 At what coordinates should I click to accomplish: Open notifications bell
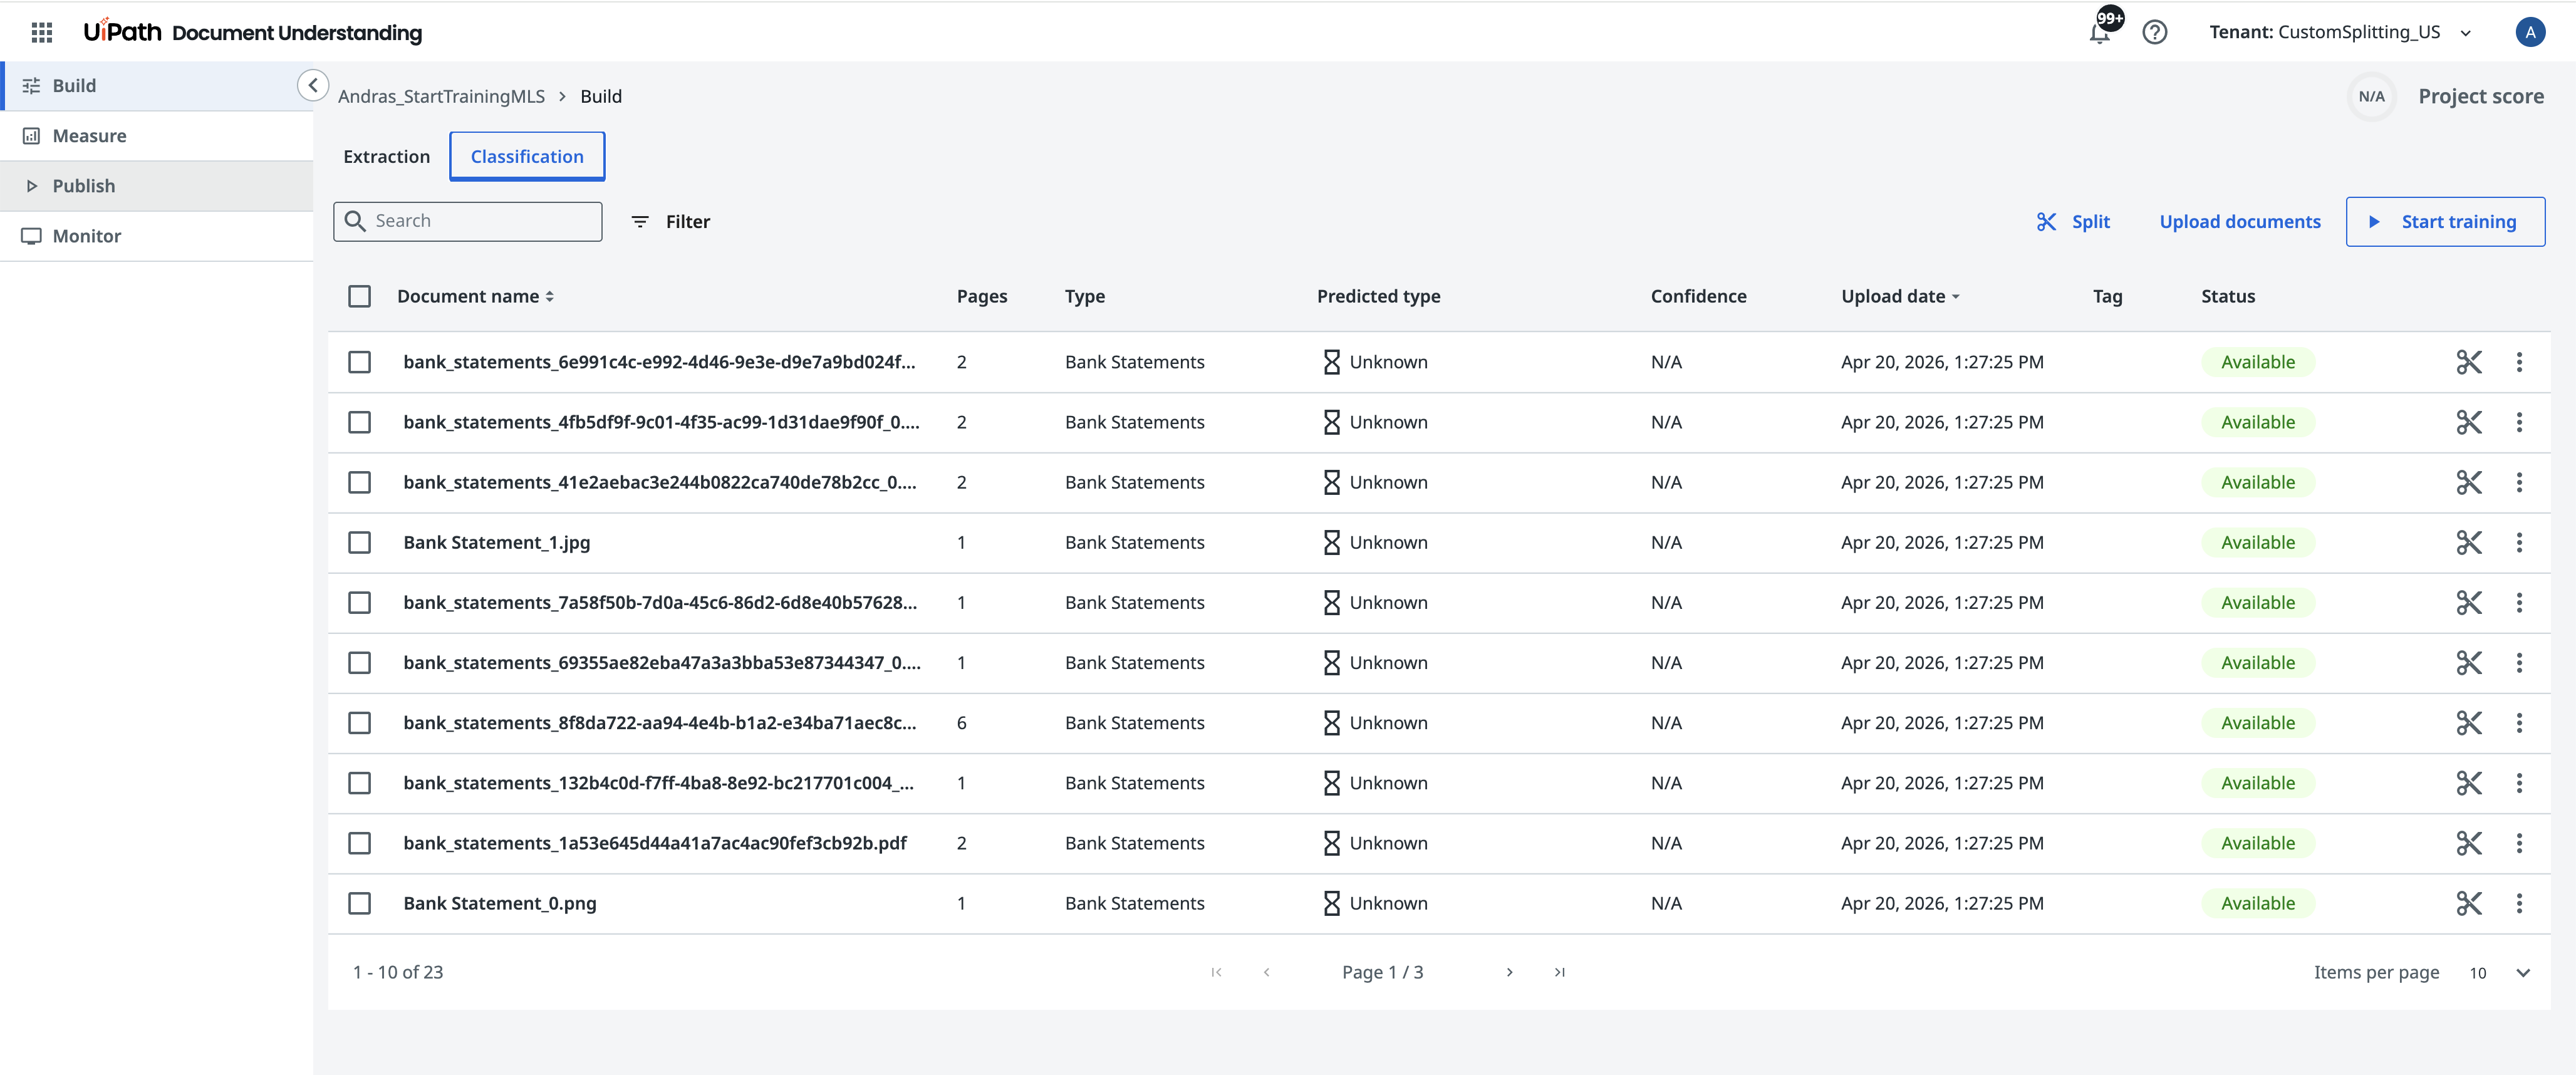[2099, 32]
